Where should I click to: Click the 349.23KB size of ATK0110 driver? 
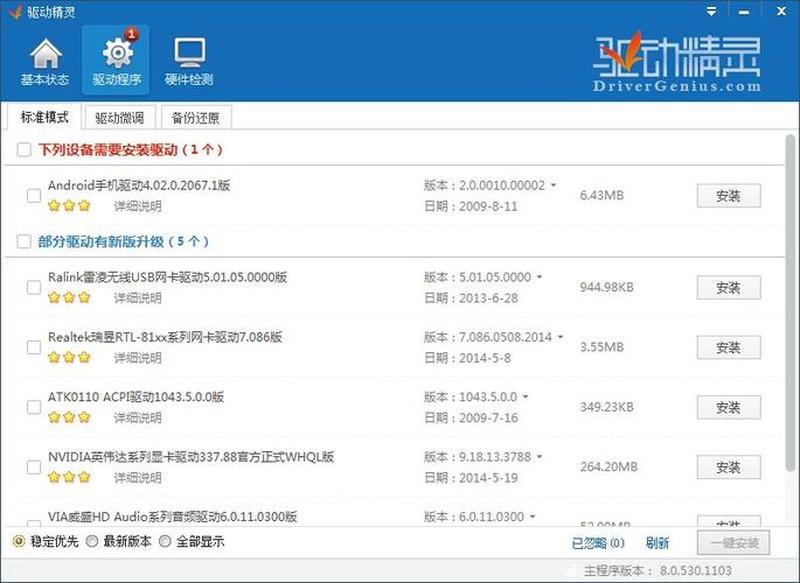point(607,407)
